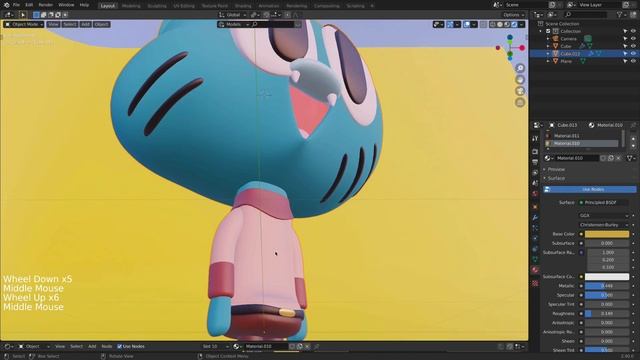Click the viewport Add menu button

click(x=85, y=24)
